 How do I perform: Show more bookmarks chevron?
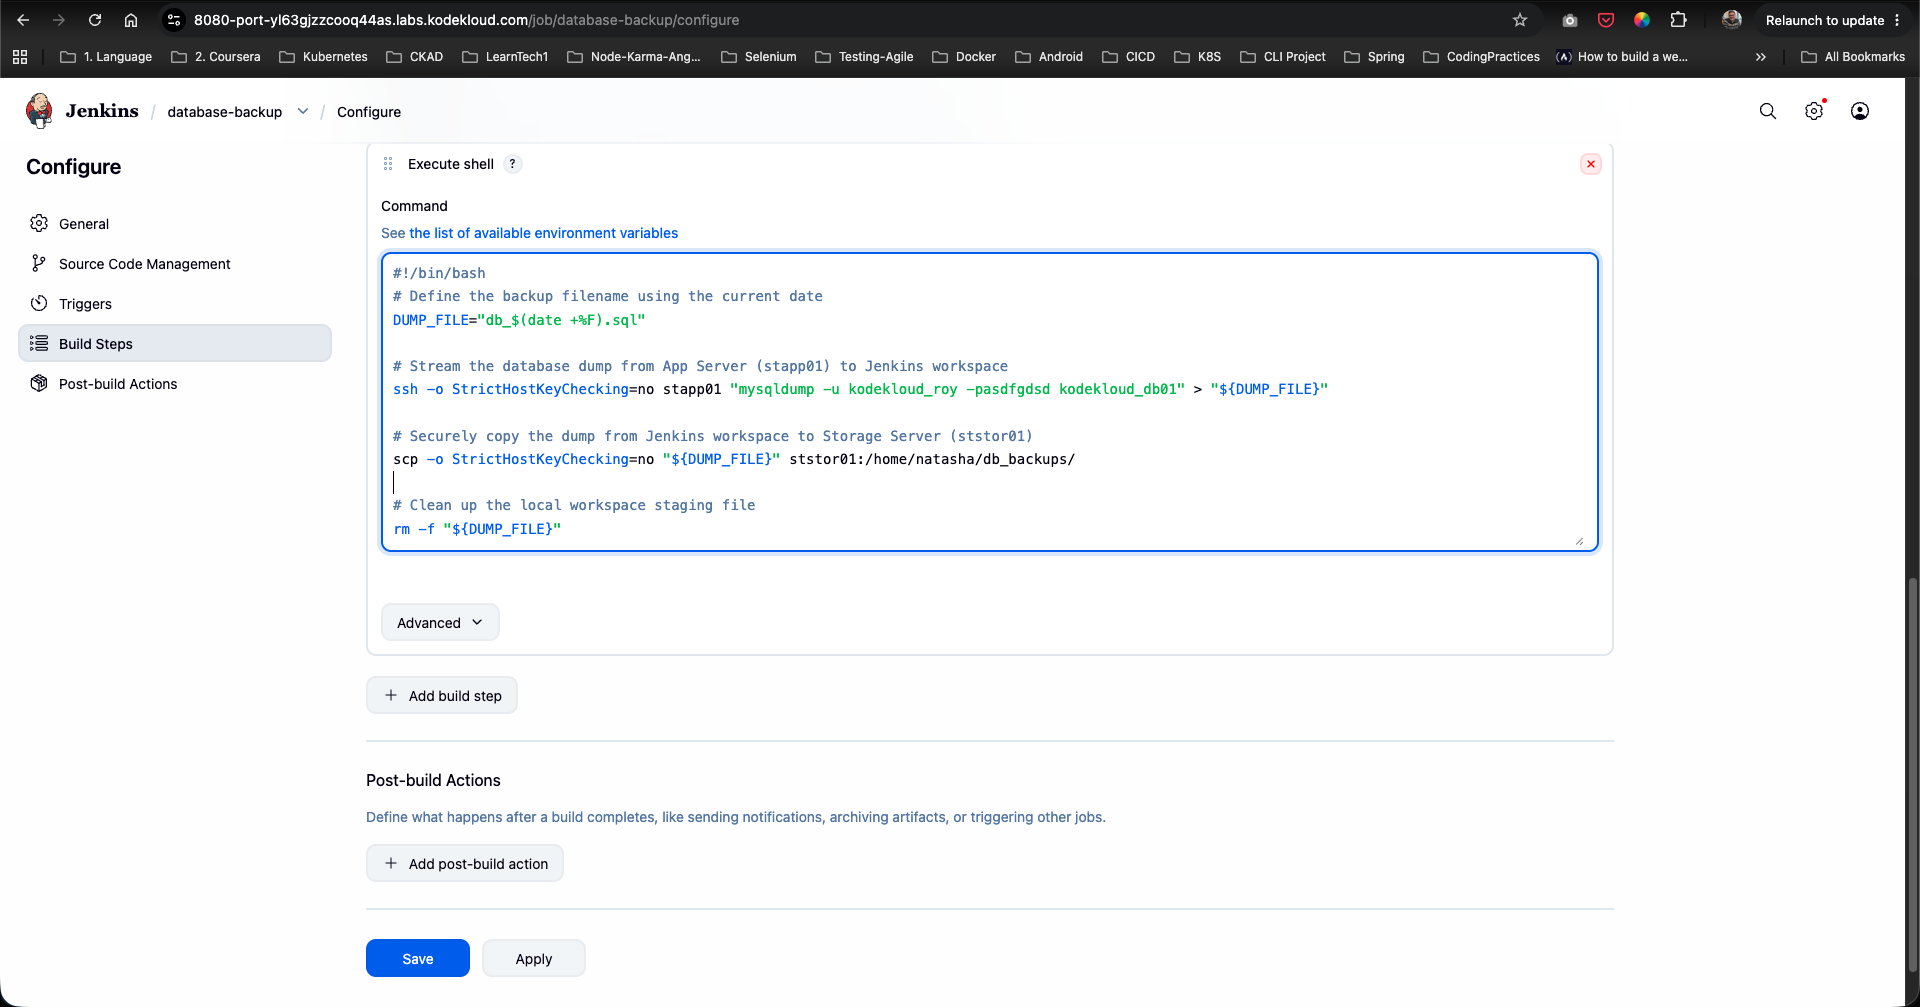point(1761,57)
